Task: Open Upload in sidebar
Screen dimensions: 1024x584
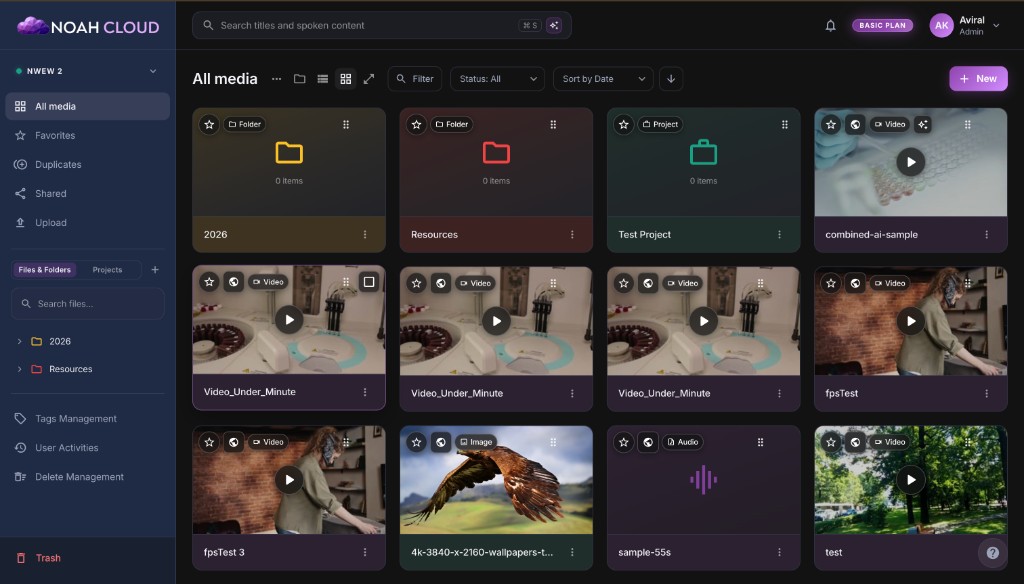Action: click(x=88, y=223)
